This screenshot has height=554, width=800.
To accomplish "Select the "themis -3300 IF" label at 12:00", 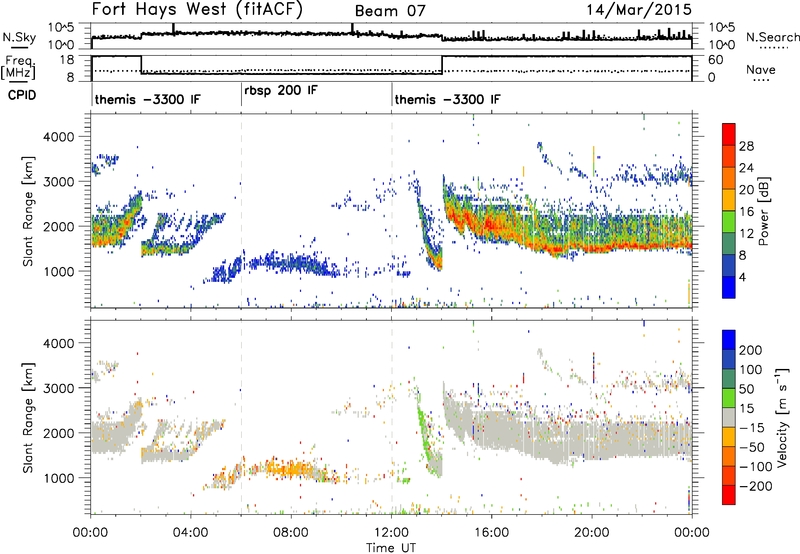I will [x=447, y=99].
